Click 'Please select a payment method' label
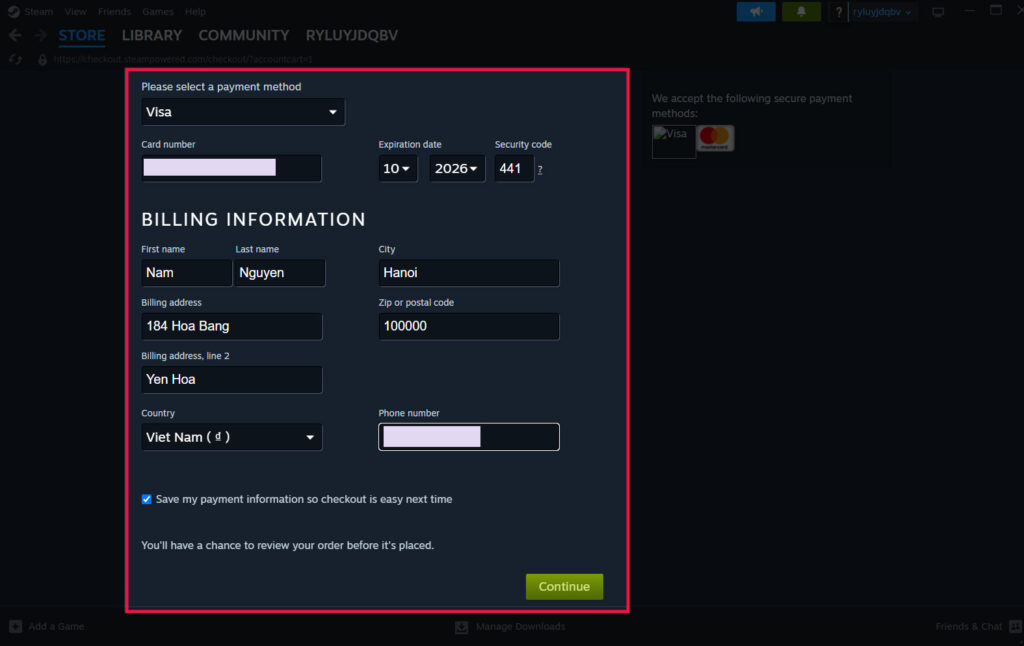This screenshot has height=646, width=1024. coord(221,87)
